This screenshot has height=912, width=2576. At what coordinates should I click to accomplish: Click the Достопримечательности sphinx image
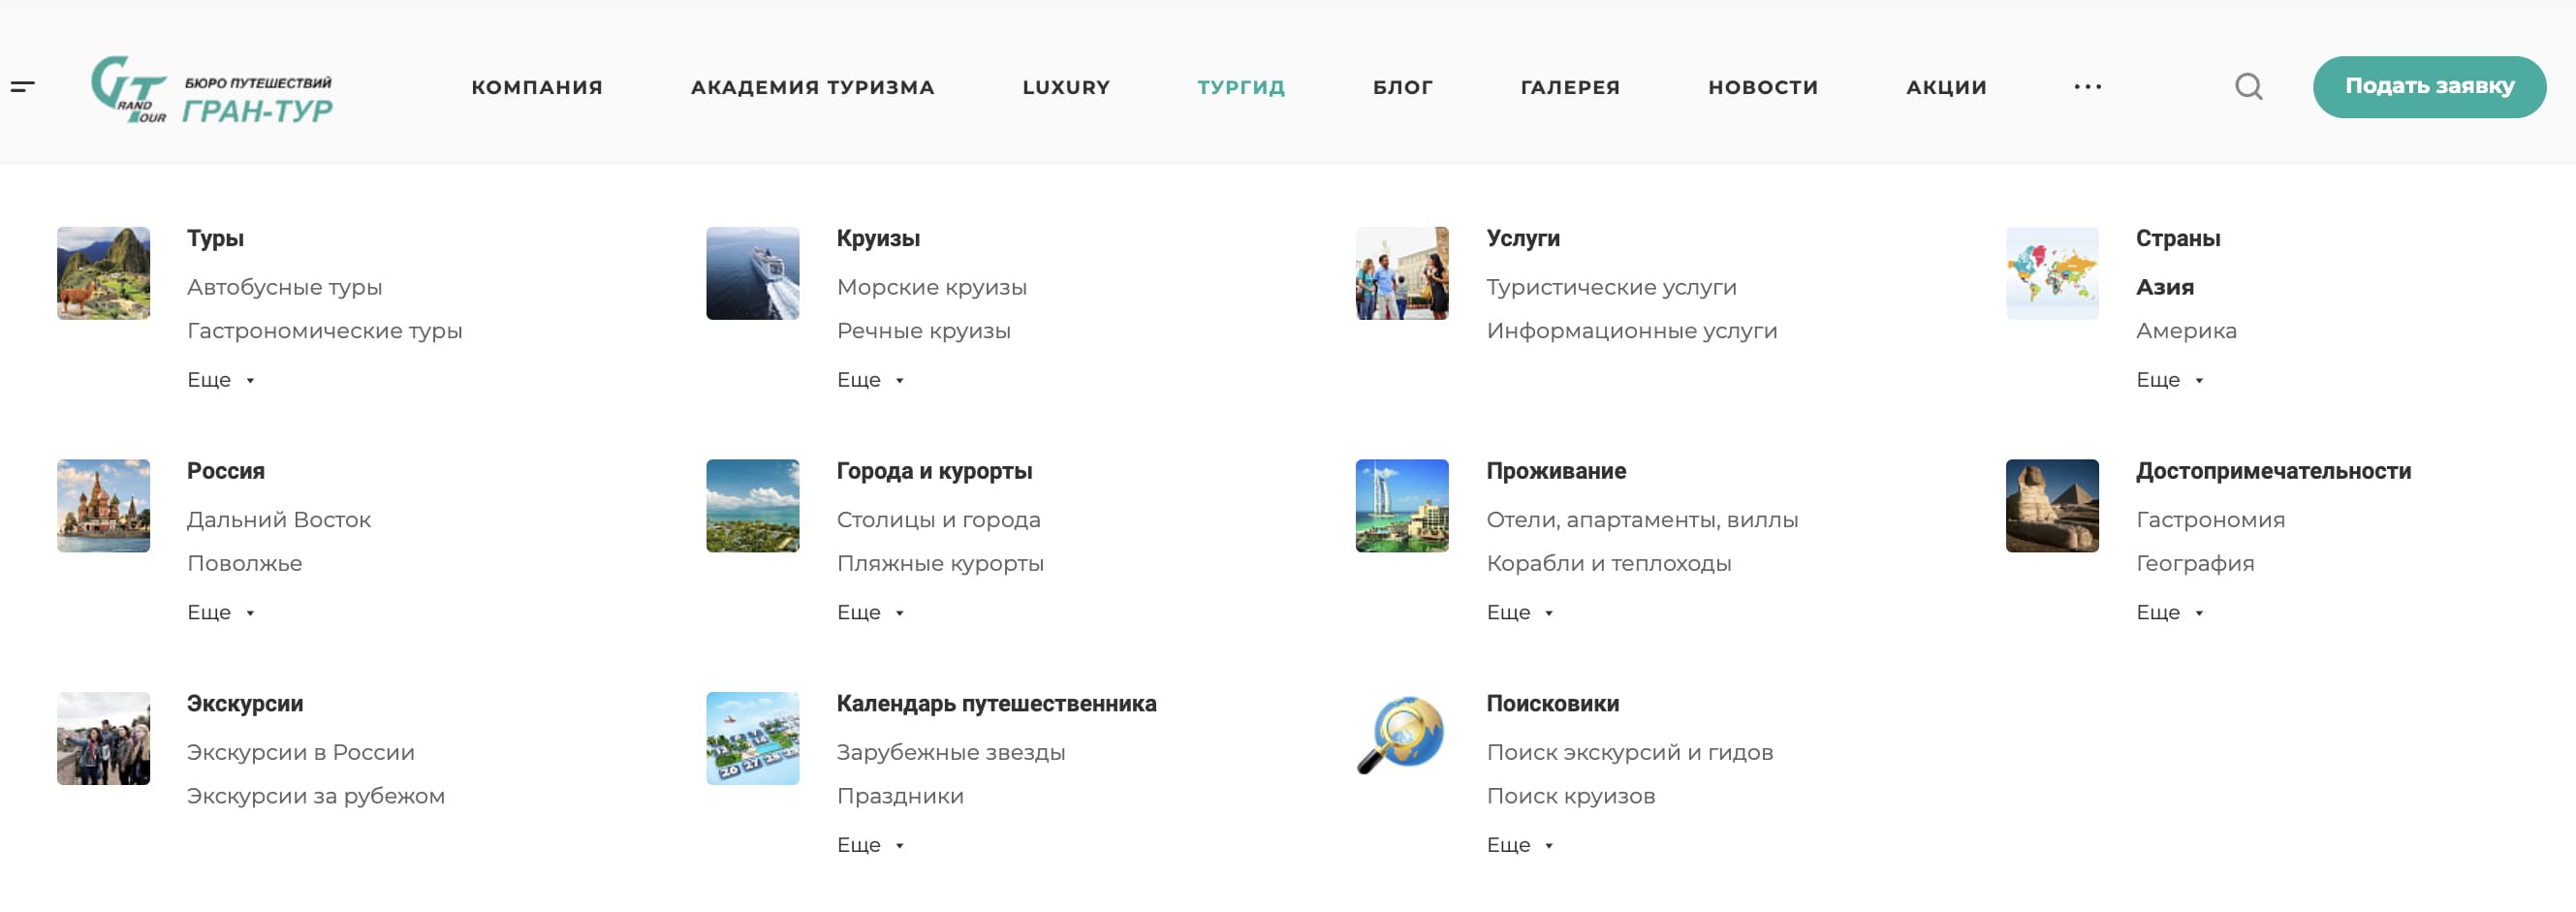[2051, 506]
